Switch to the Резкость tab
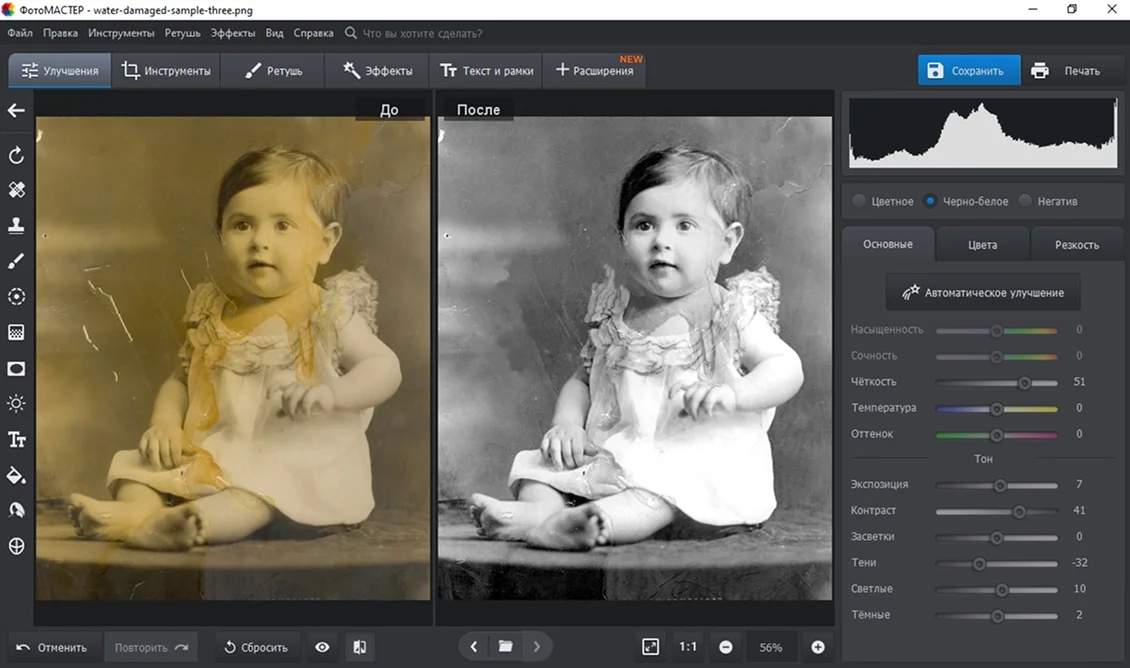The image size is (1130, 668). [1076, 244]
